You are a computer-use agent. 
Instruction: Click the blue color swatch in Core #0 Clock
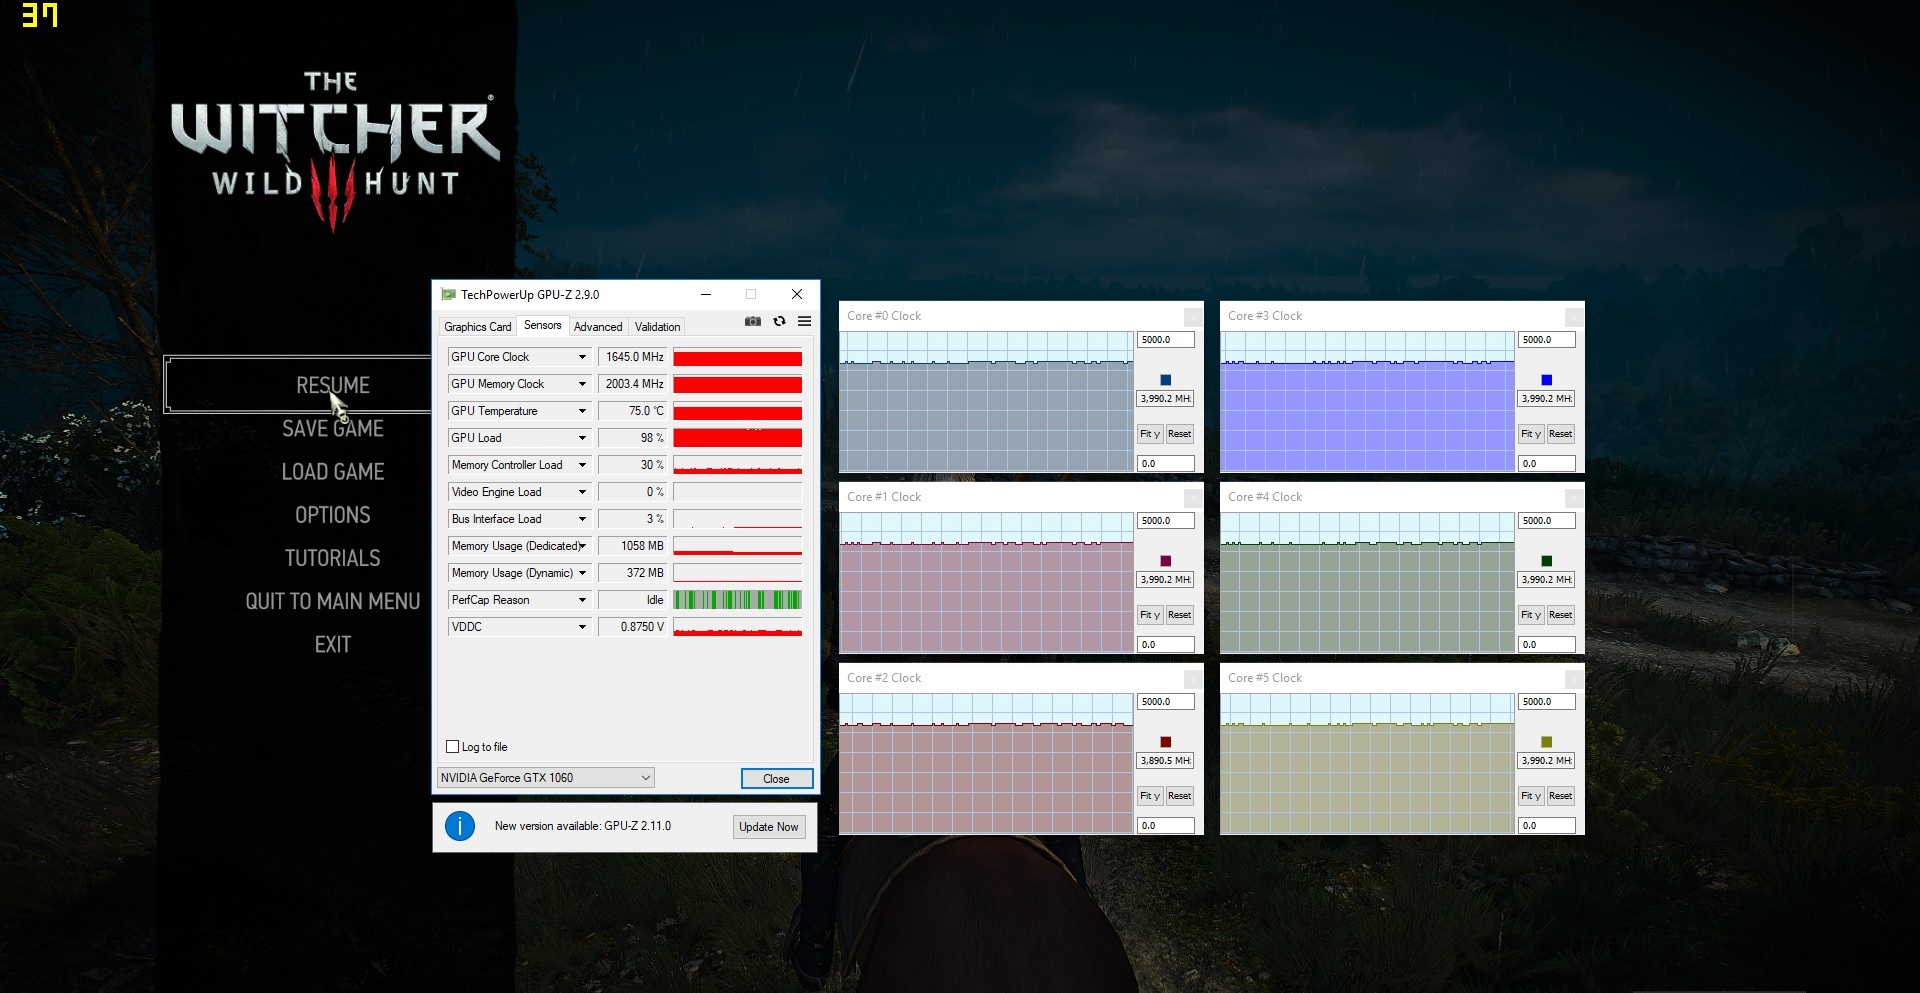[x=1166, y=380]
